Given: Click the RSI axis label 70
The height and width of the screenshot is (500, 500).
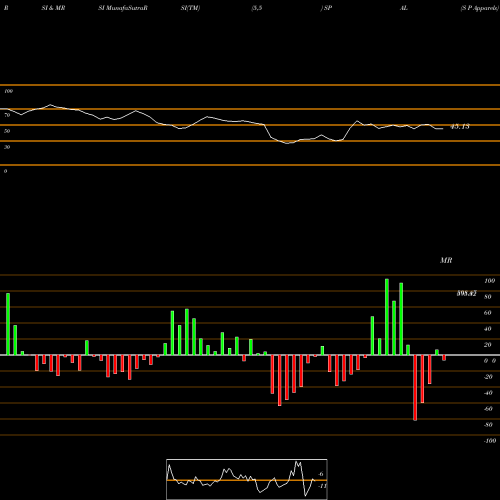Looking at the screenshot, I should tap(7, 115).
